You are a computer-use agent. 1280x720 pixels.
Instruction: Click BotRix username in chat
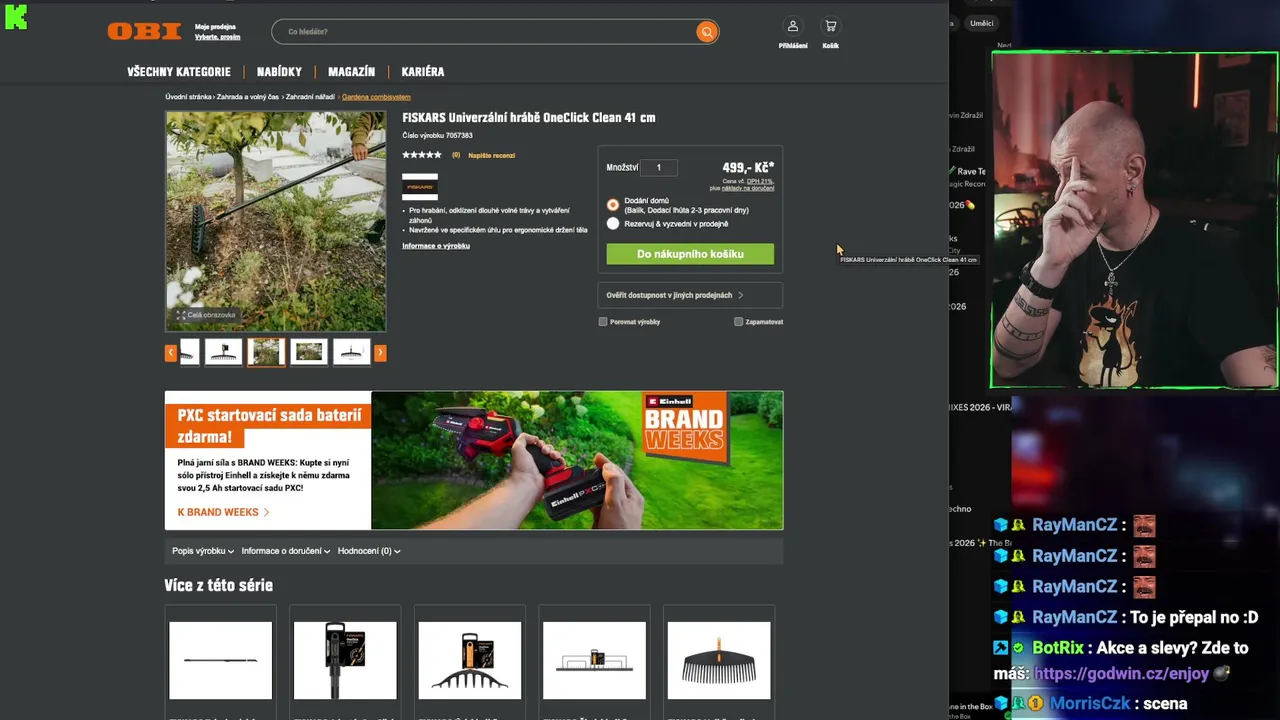pyautogui.click(x=1058, y=648)
